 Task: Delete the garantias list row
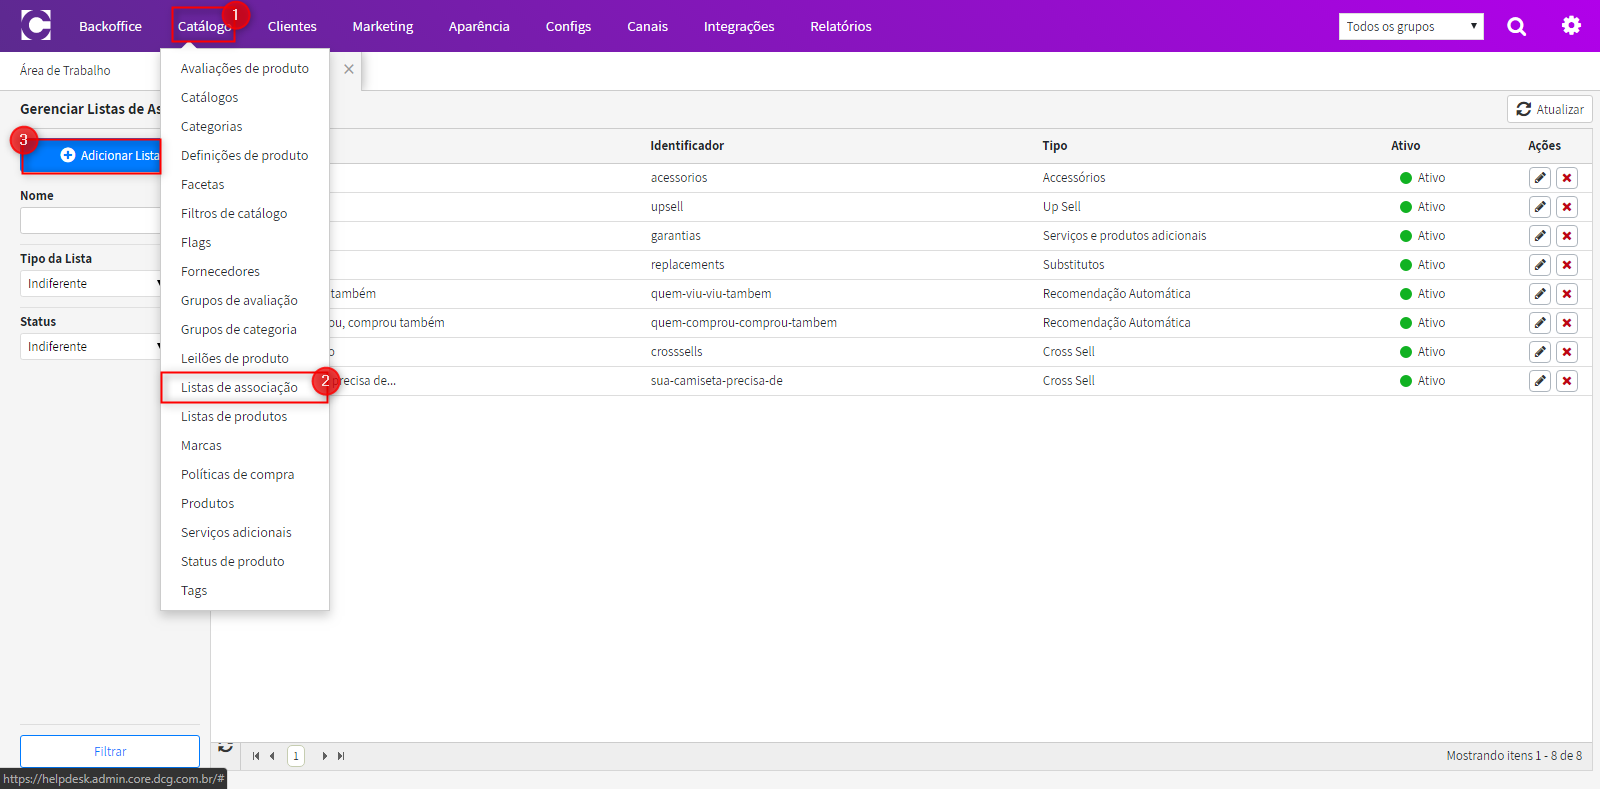1567,236
